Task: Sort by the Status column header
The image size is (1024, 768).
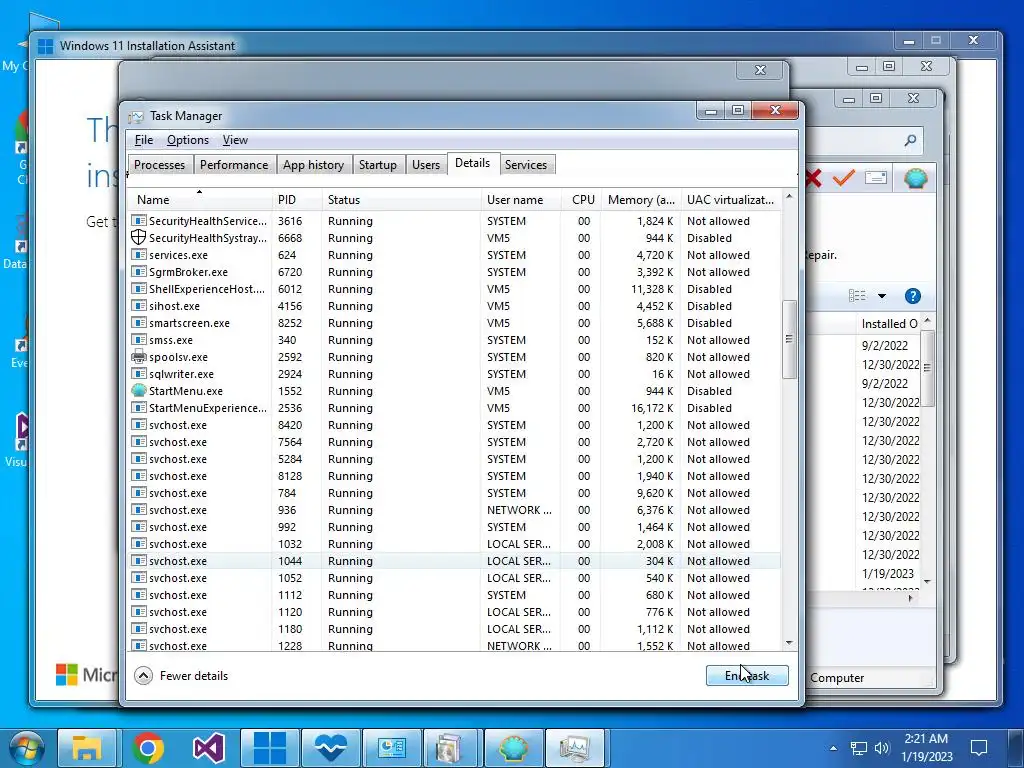Action: pyautogui.click(x=401, y=199)
